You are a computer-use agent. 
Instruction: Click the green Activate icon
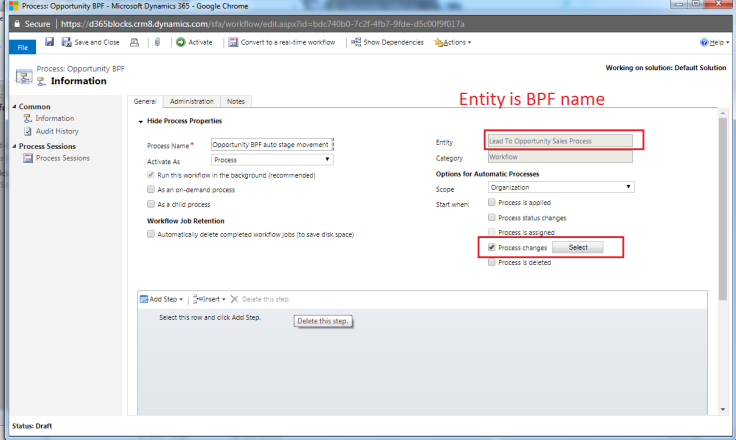(181, 42)
